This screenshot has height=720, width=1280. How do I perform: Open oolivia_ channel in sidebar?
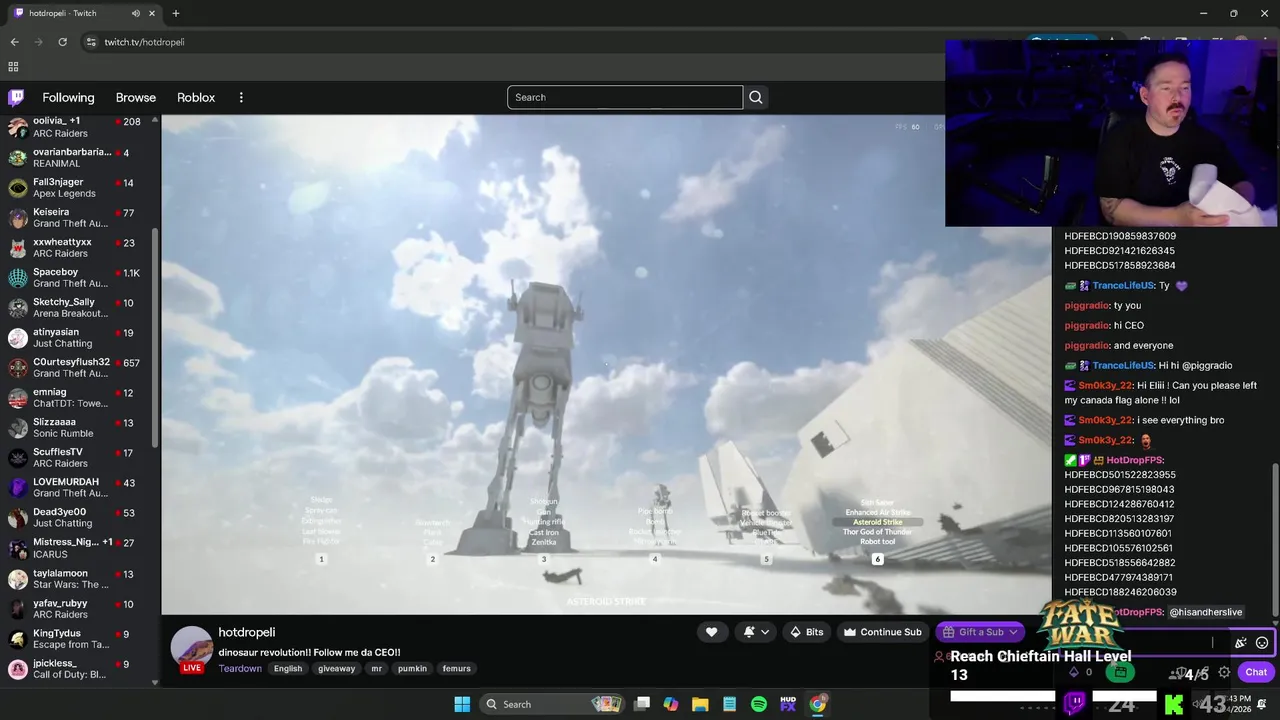[x=80, y=127]
